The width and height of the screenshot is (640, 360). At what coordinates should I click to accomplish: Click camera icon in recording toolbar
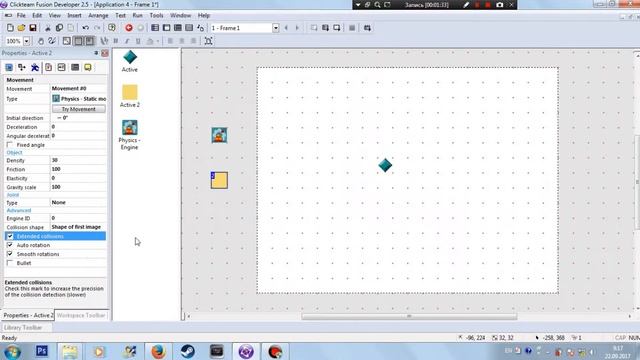pyautogui.click(x=500, y=5)
